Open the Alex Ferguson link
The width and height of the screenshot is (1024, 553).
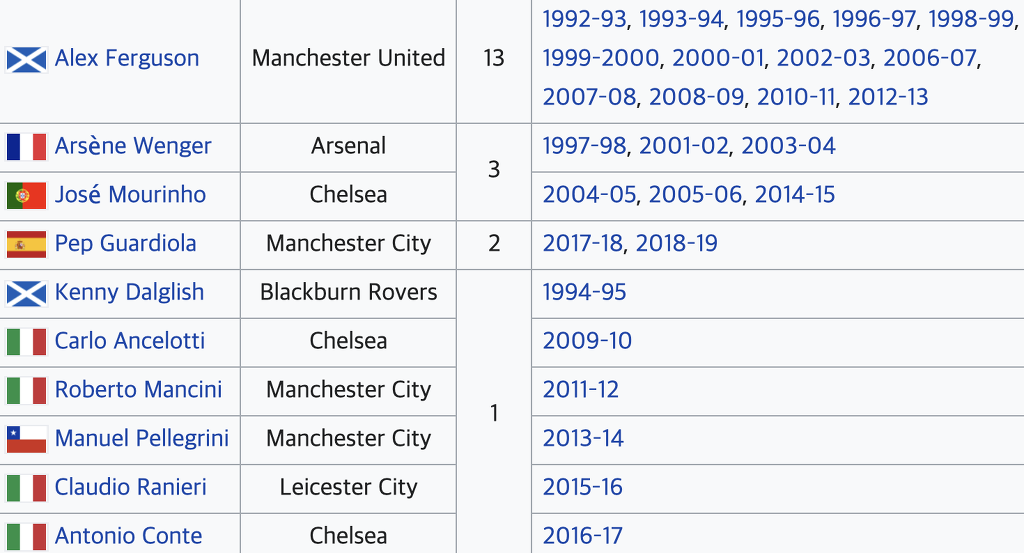[x=127, y=58]
